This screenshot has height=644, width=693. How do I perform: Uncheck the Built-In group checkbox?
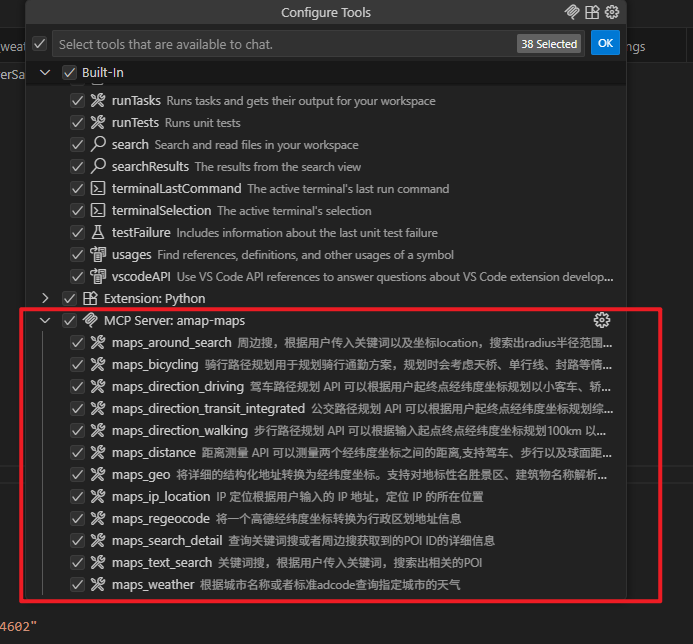(69, 72)
